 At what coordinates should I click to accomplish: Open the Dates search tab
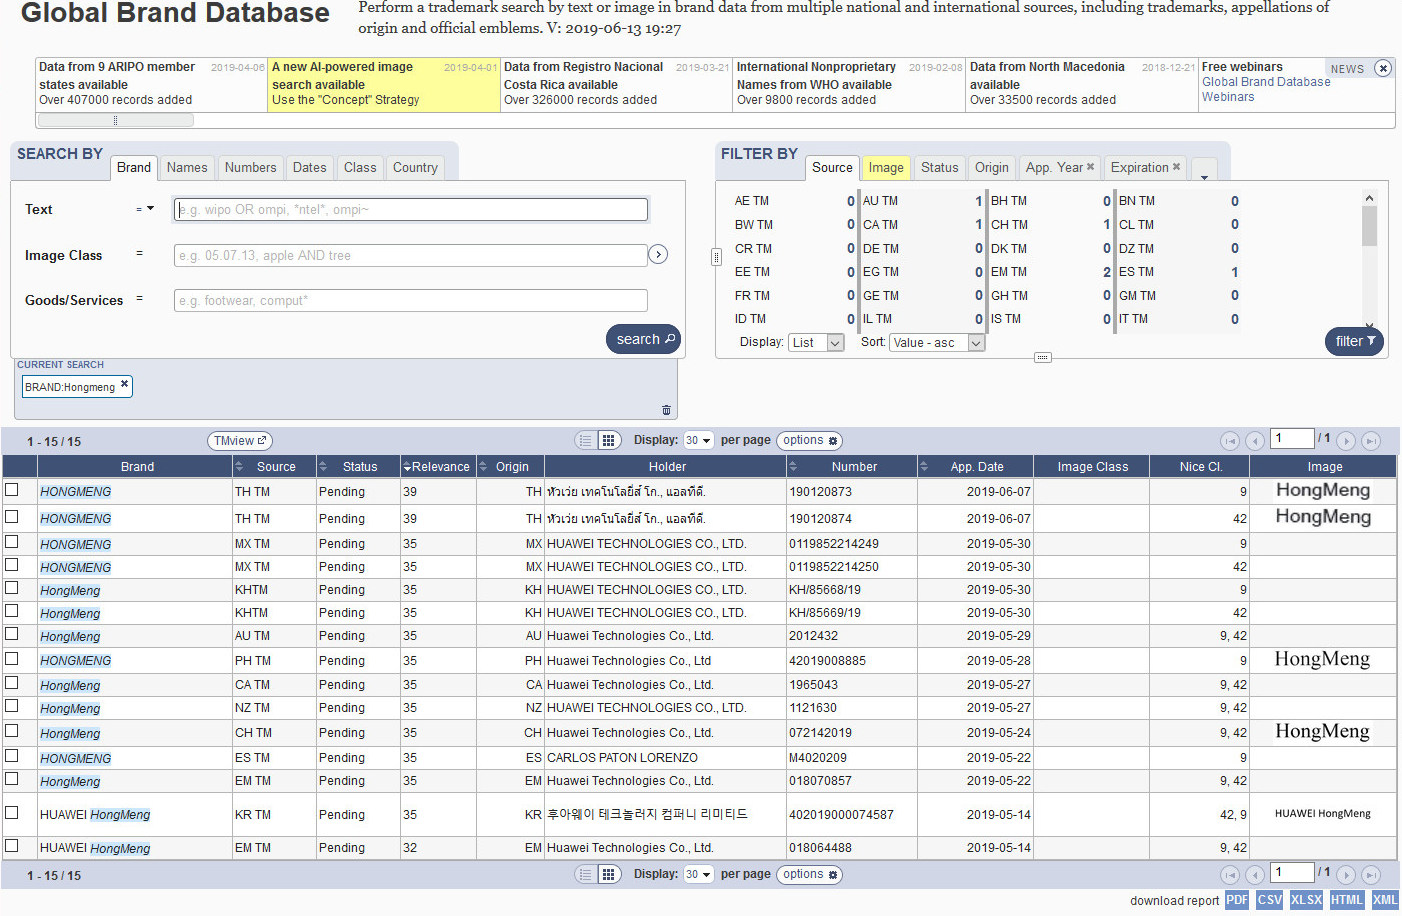coord(309,168)
